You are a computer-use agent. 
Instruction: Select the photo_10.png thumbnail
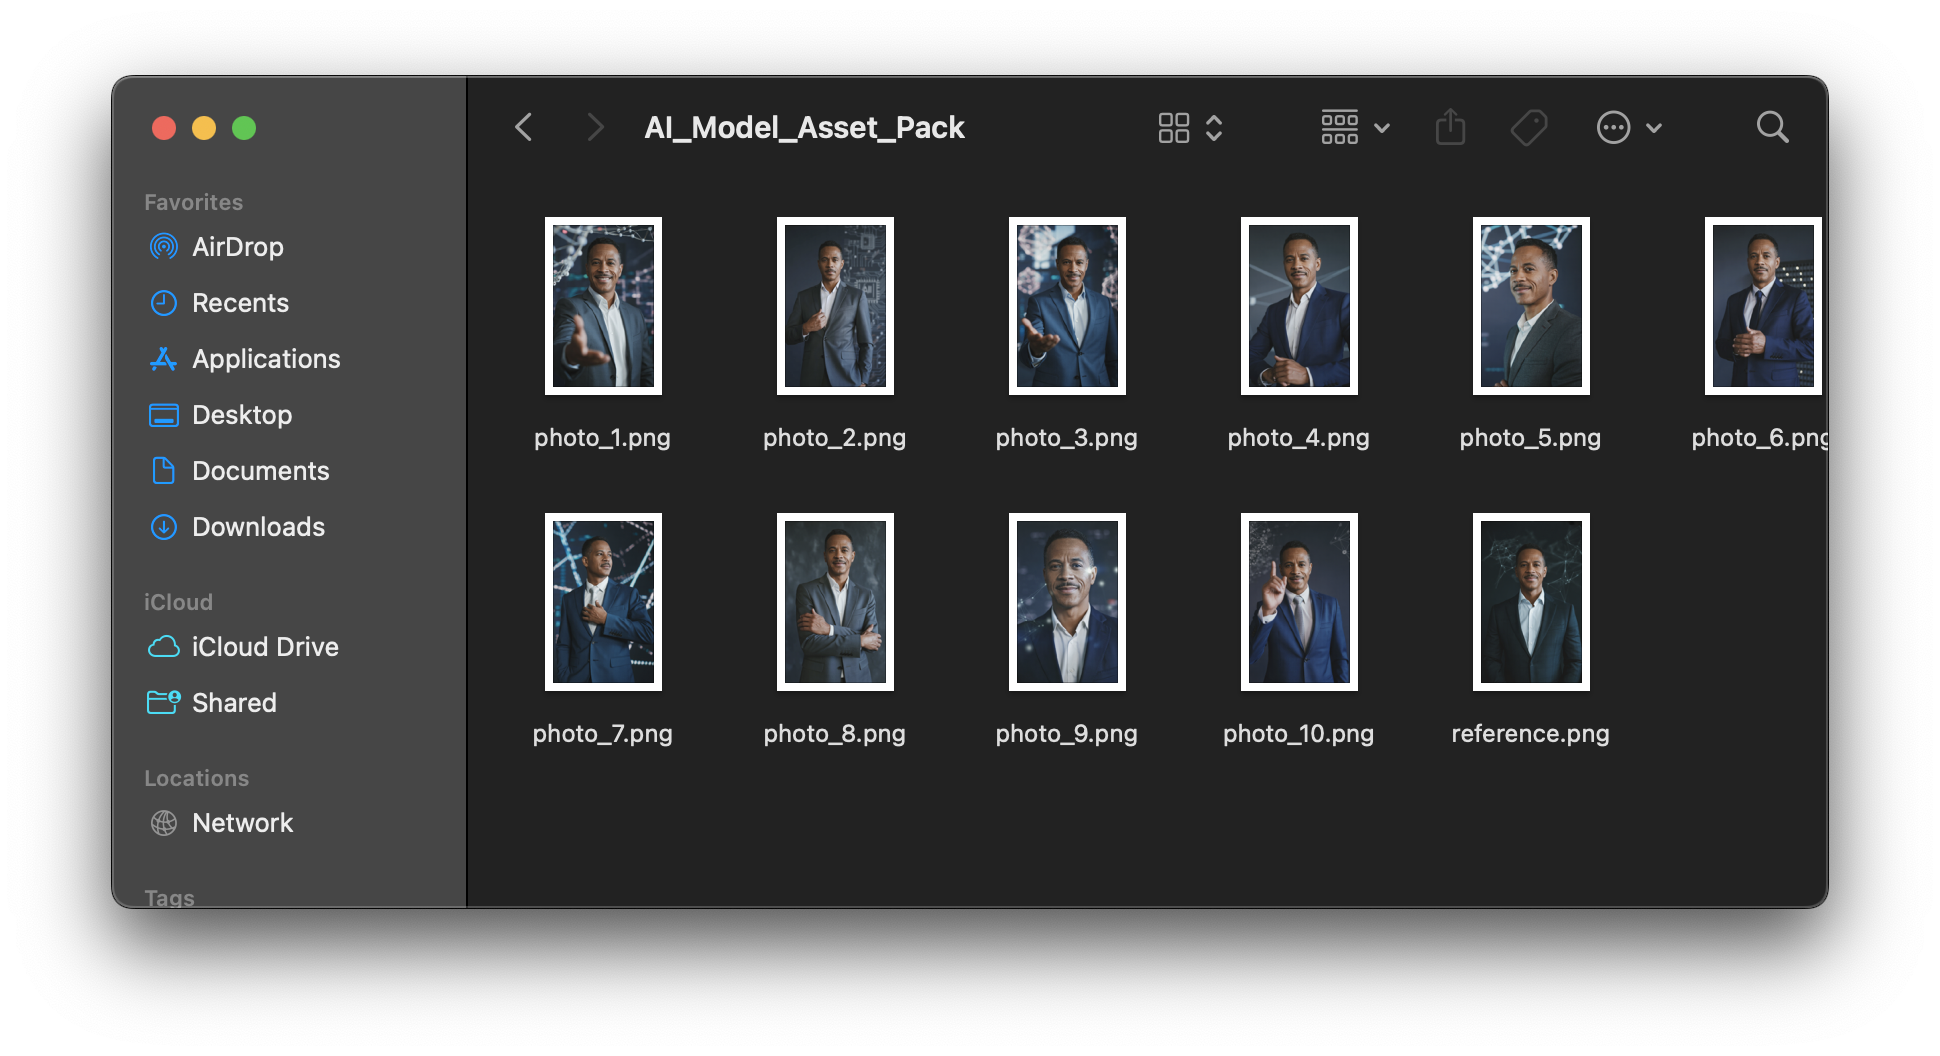pyautogui.click(x=1298, y=602)
